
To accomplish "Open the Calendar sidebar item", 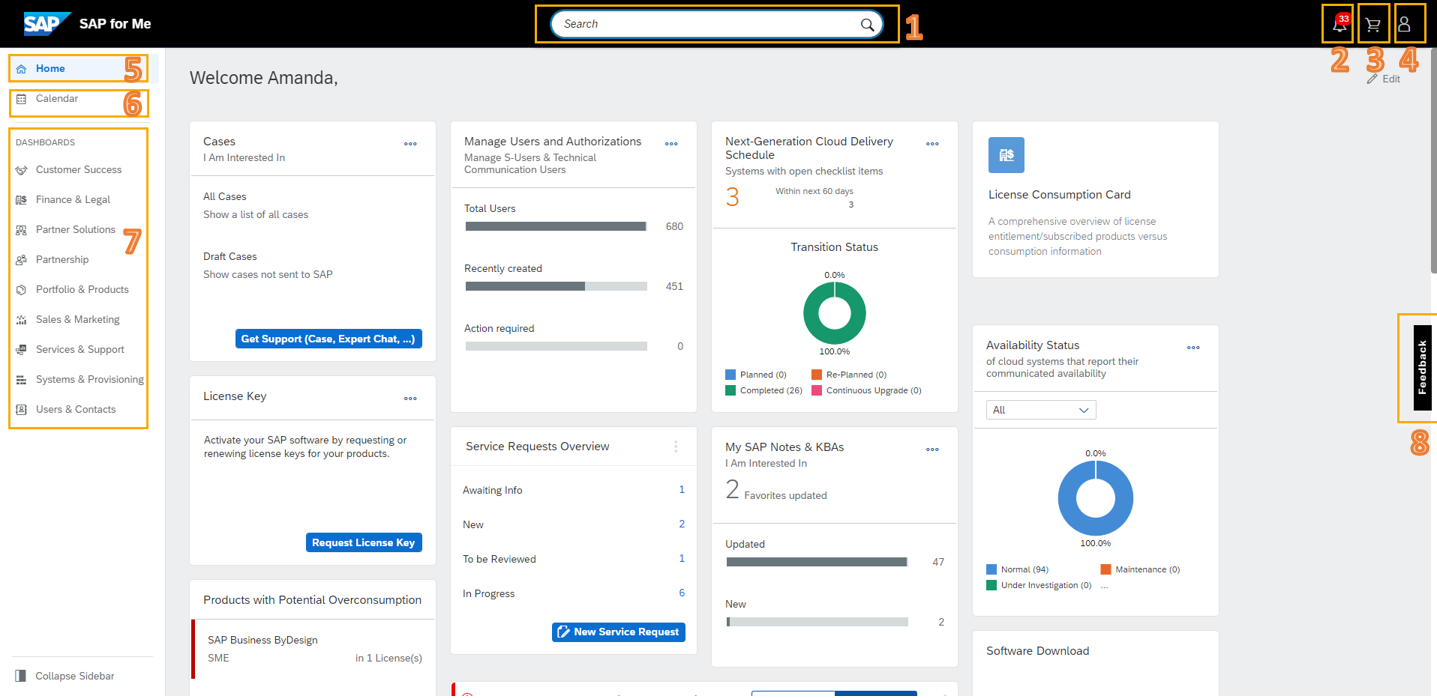I will [x=57, y=99].
